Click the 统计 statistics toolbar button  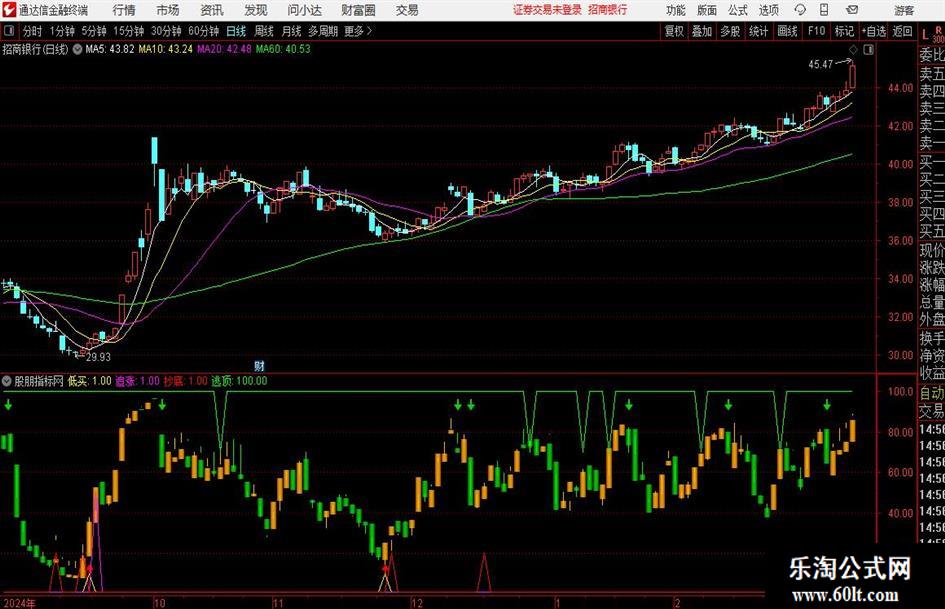click(x=758, y=31)
